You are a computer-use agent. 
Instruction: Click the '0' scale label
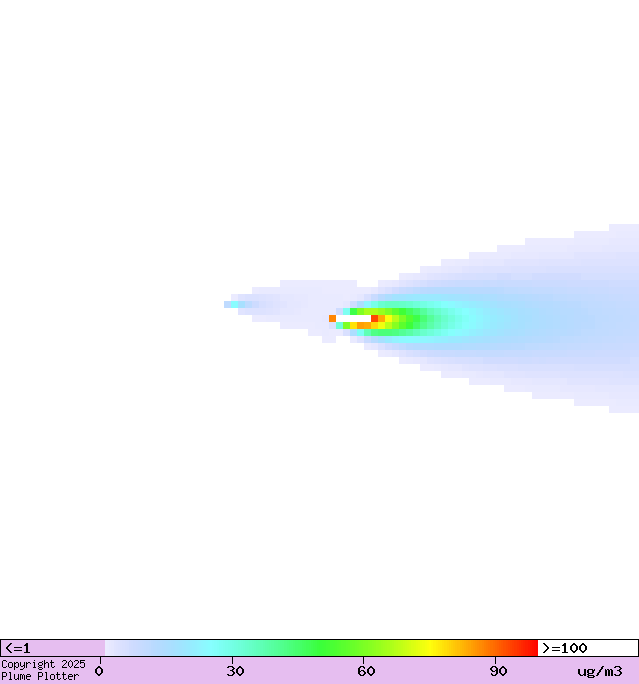pyautogui.click(x=99, y=671)
